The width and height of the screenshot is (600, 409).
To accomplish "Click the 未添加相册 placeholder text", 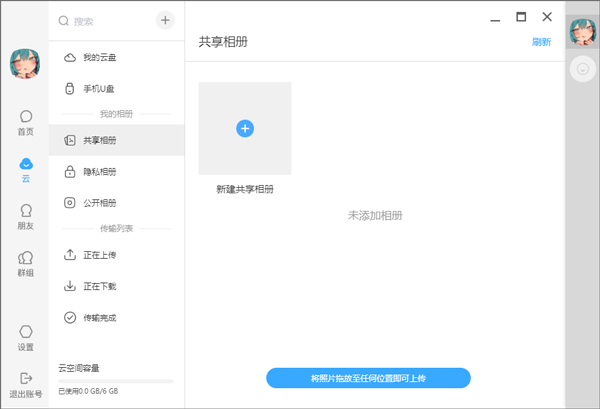I will click(x=375, y=215).
